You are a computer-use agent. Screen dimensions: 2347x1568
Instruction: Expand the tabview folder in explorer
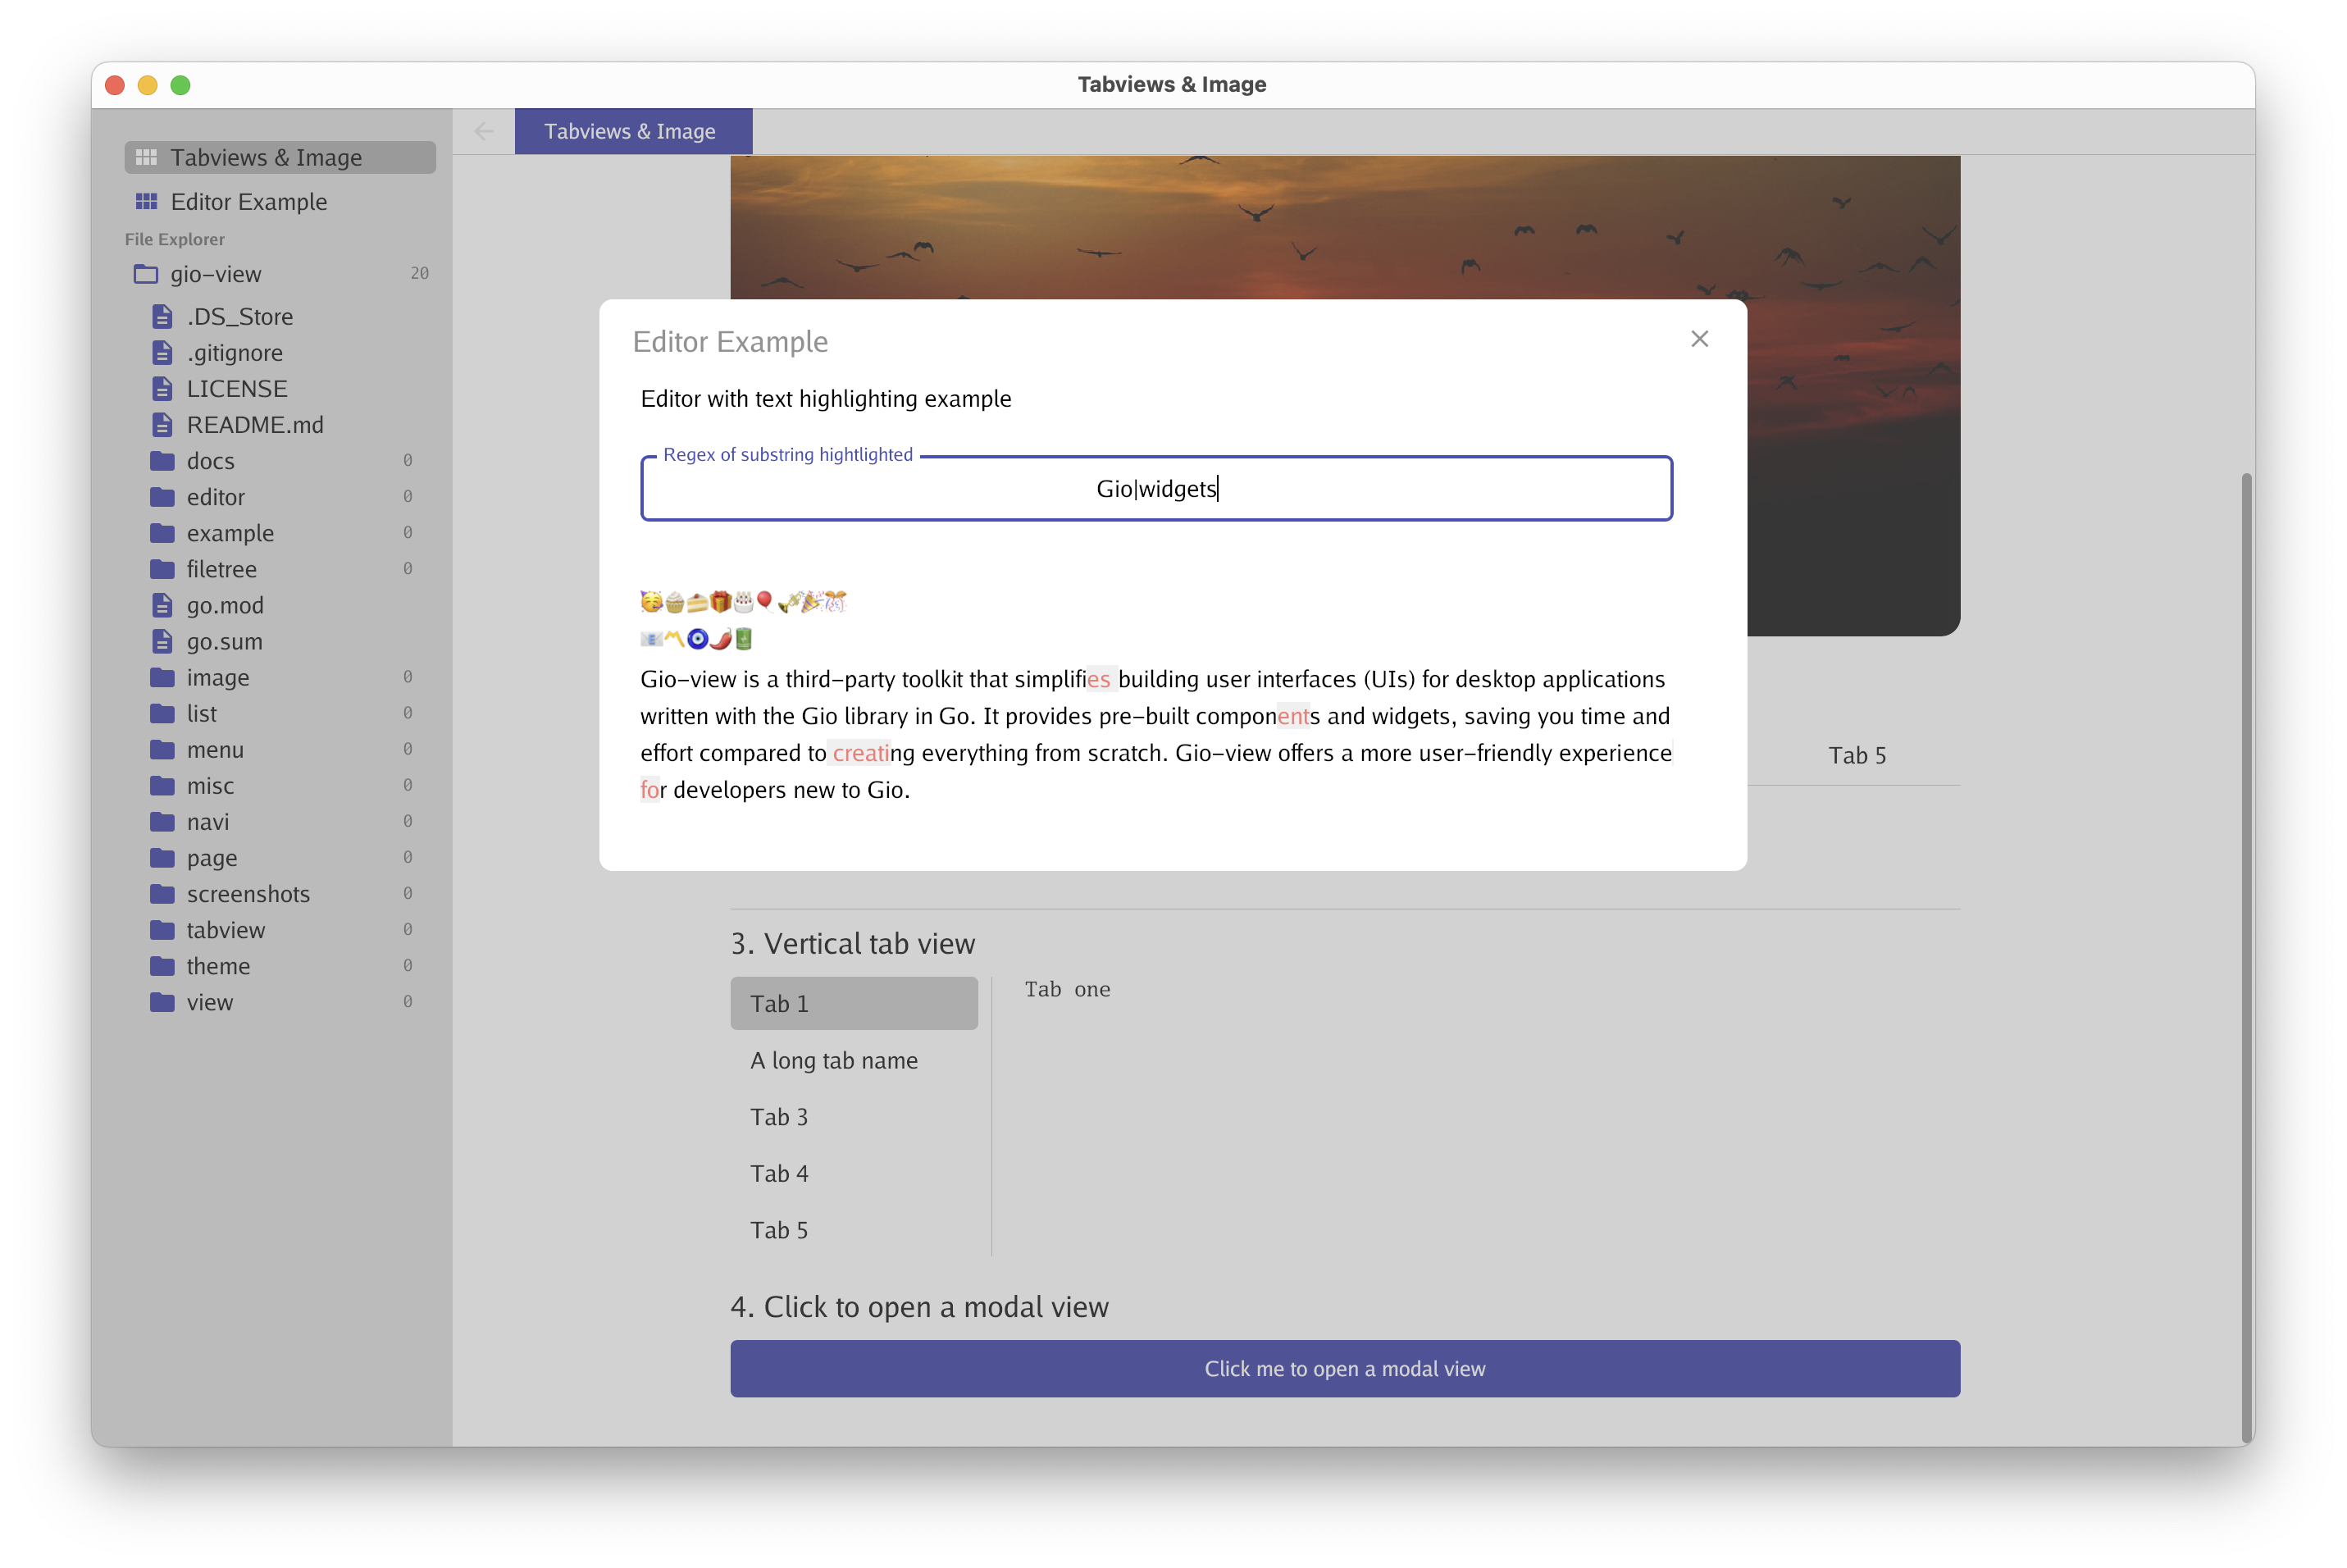click(x=226, y=930)
